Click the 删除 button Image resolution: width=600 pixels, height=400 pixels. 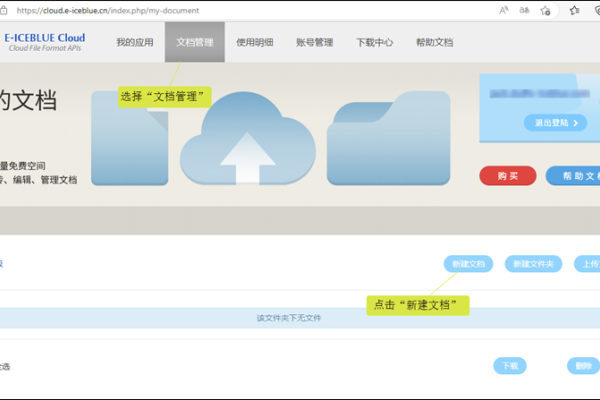pyautogui.click(x=584, y=366)
